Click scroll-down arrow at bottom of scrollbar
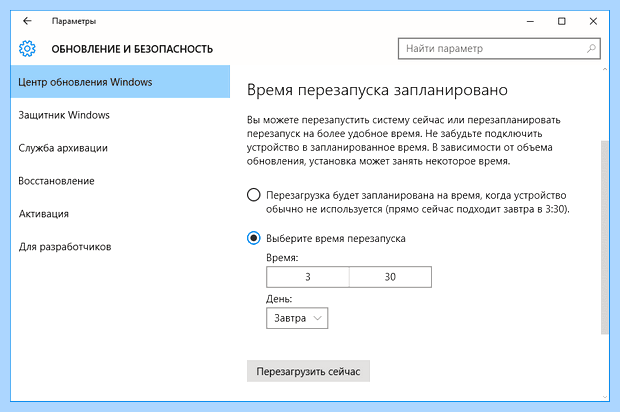 [x=605, y=397]
